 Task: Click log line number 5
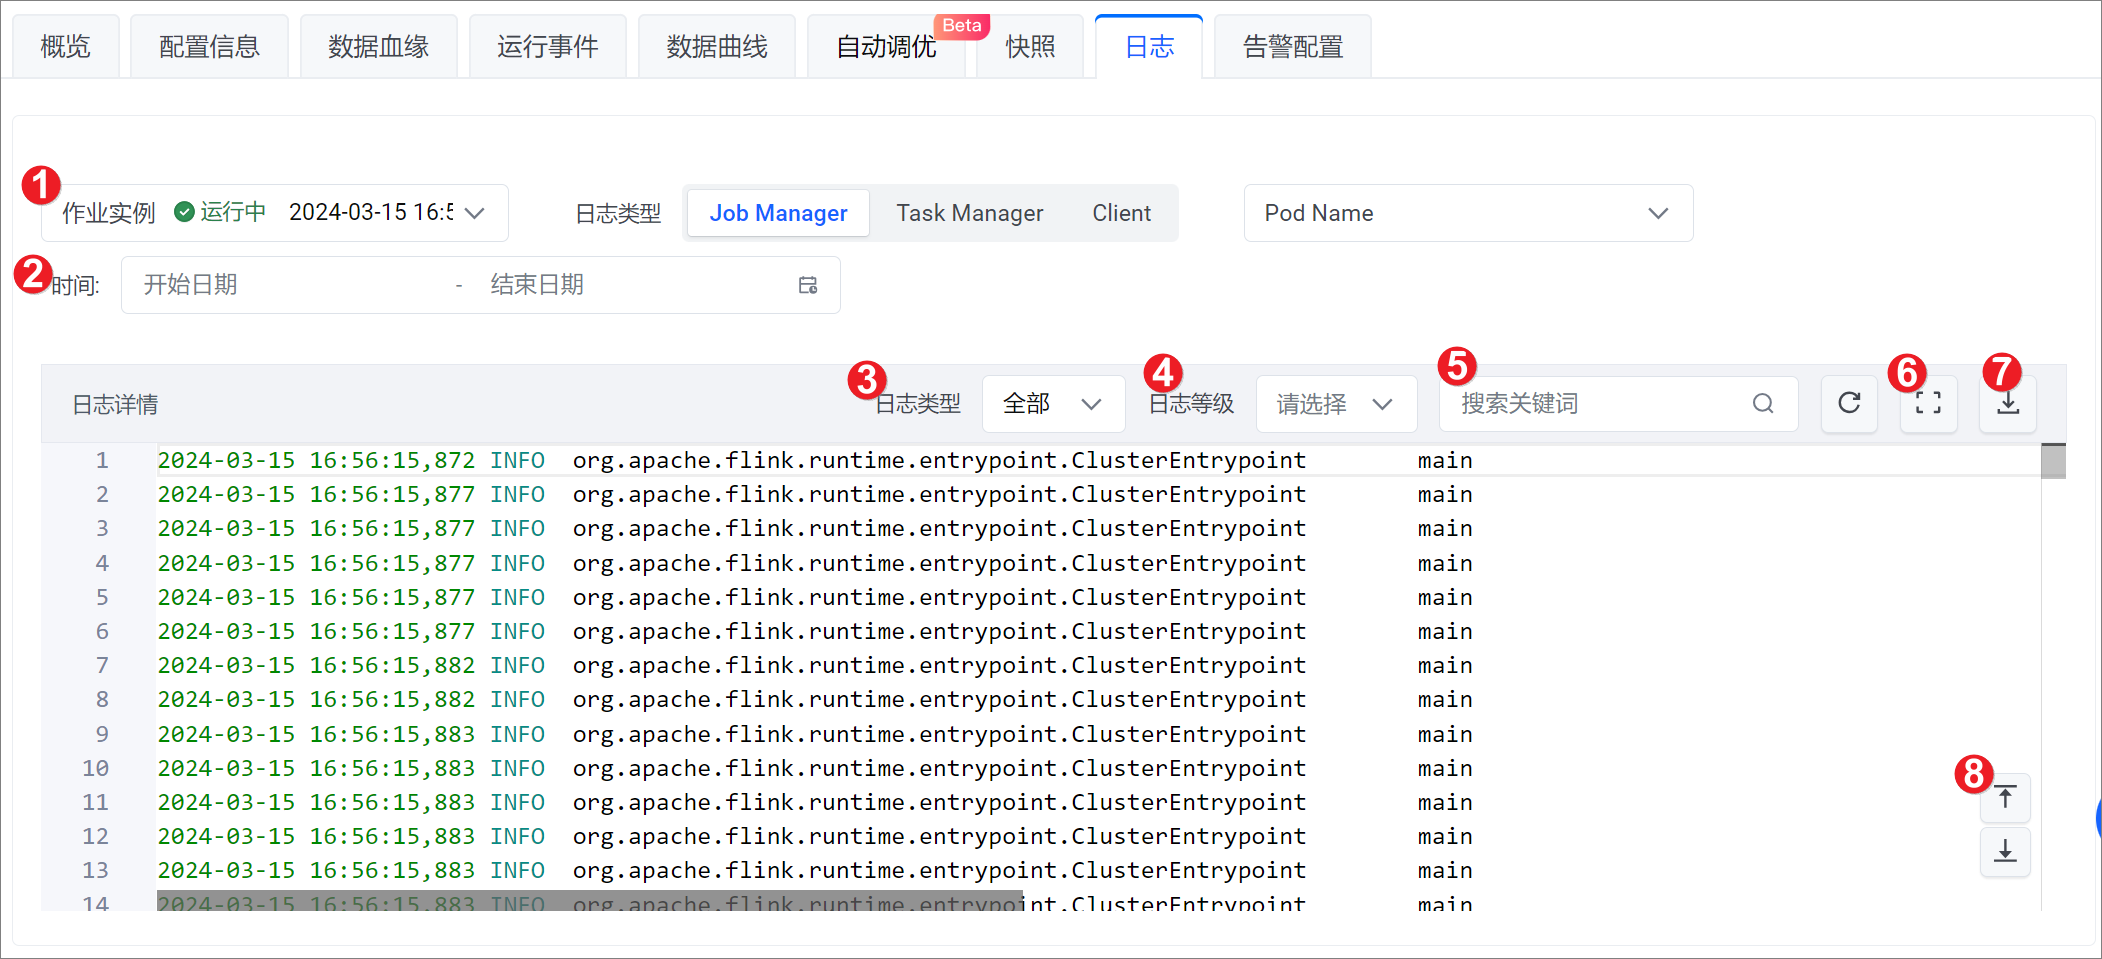click(102, 597)
